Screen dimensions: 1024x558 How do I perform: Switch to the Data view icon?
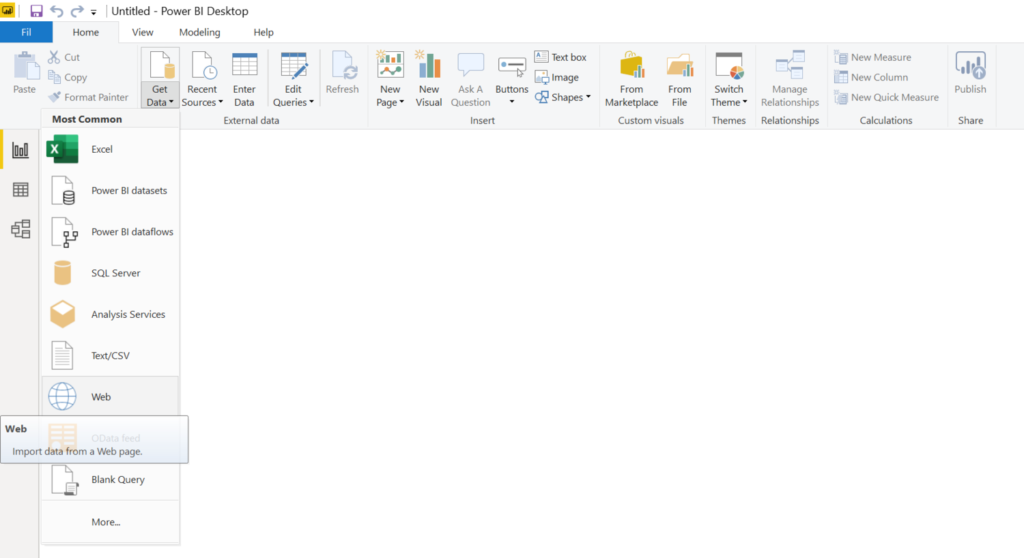(x=20, y=190)
